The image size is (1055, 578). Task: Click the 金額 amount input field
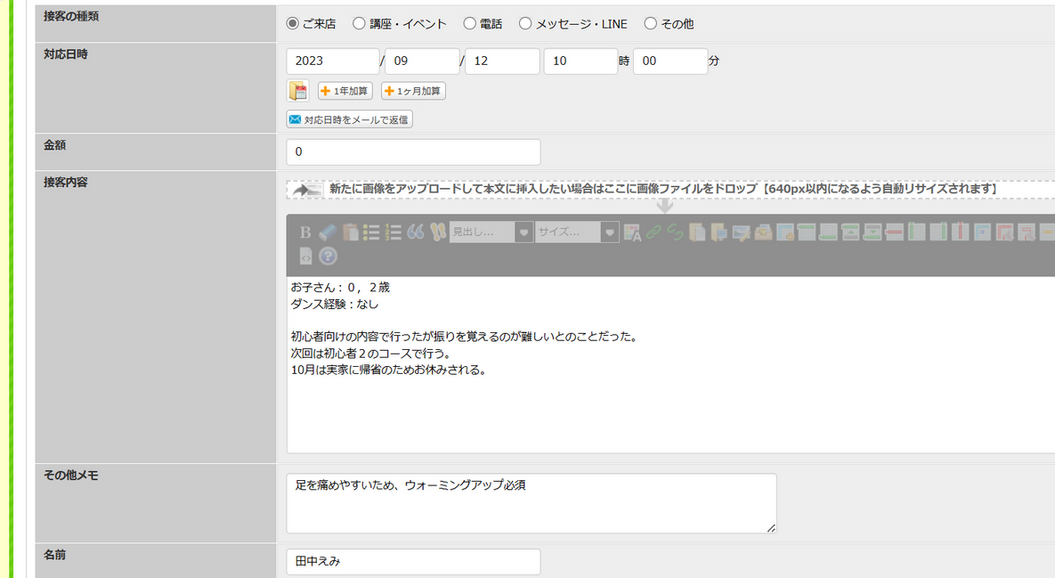pyautogui.click(x=413, y=152)
